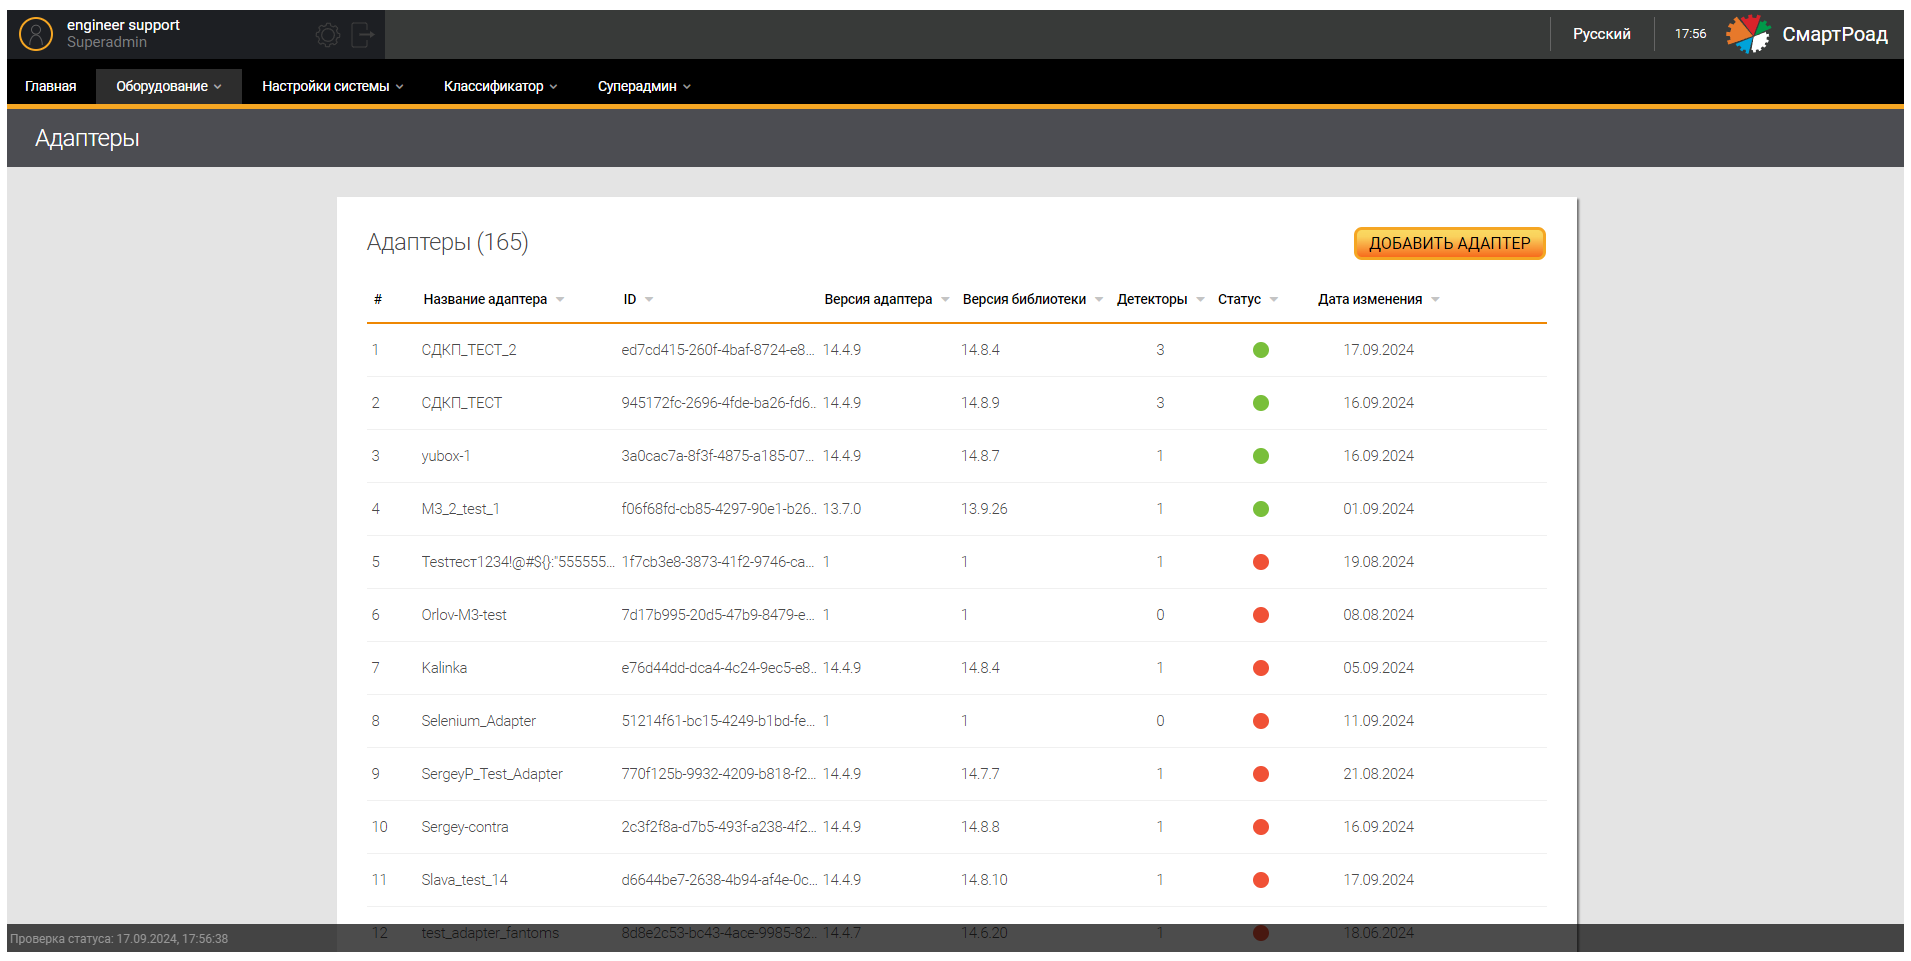
Task: Open adapter yubox-1
Action: (446, 456)
